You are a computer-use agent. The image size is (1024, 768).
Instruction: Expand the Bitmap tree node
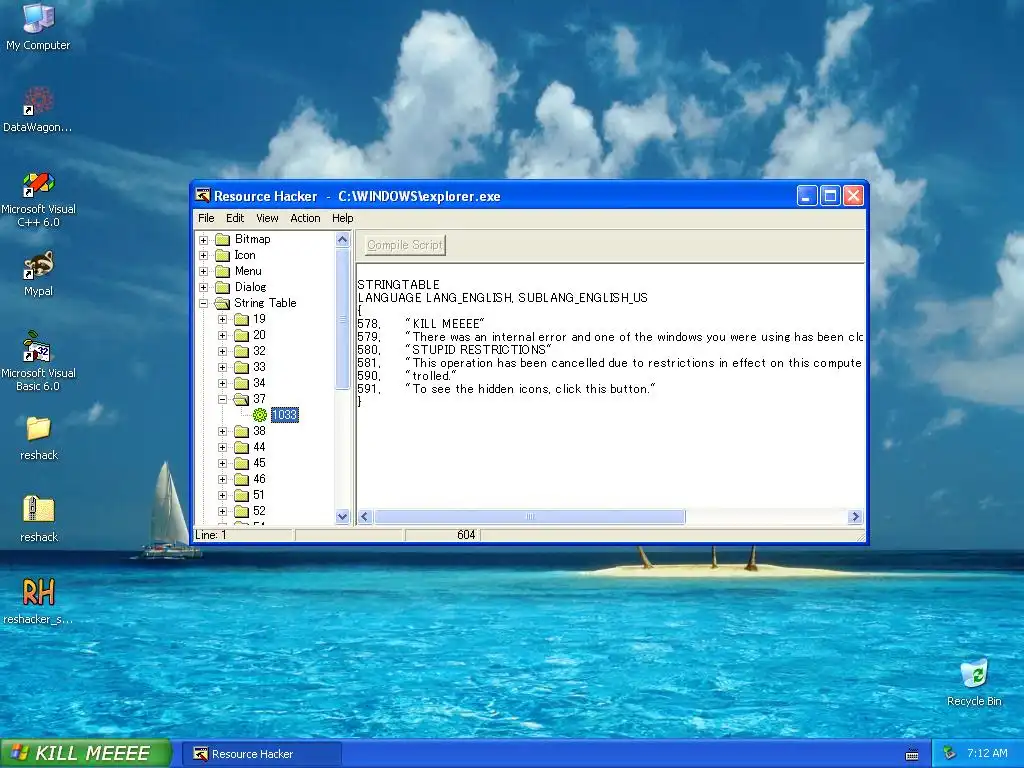pos(204,240)
